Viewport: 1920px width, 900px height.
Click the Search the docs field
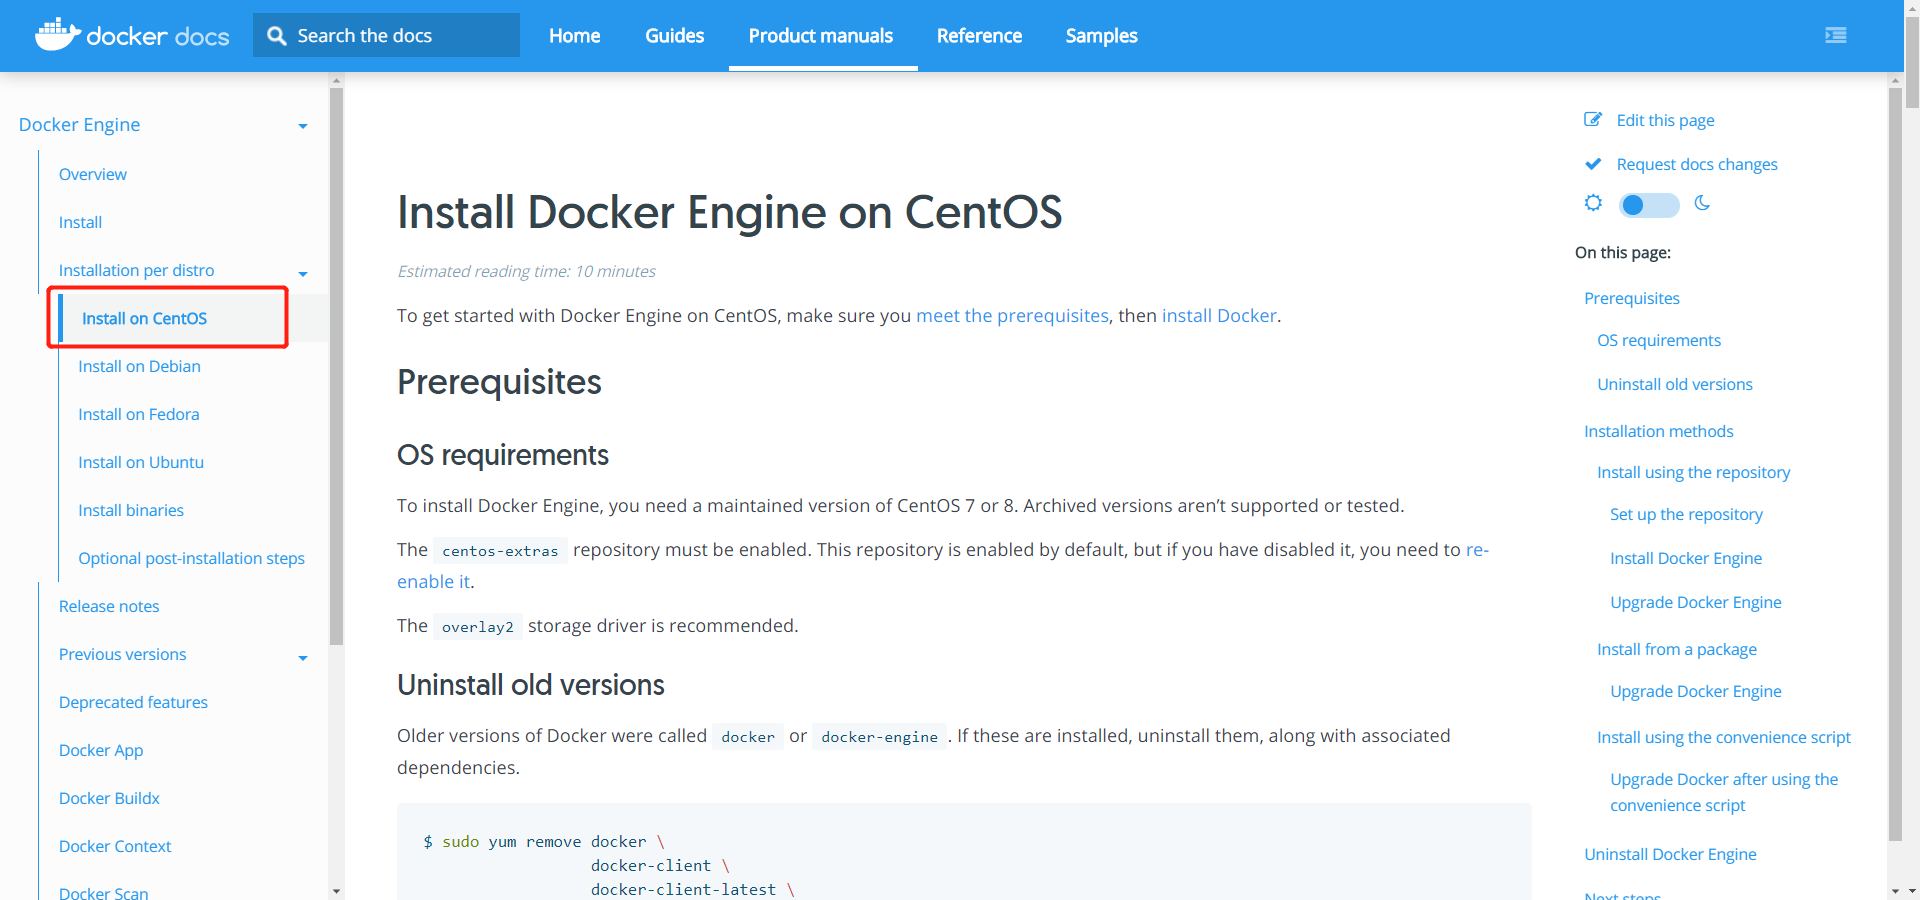(400, 36)
